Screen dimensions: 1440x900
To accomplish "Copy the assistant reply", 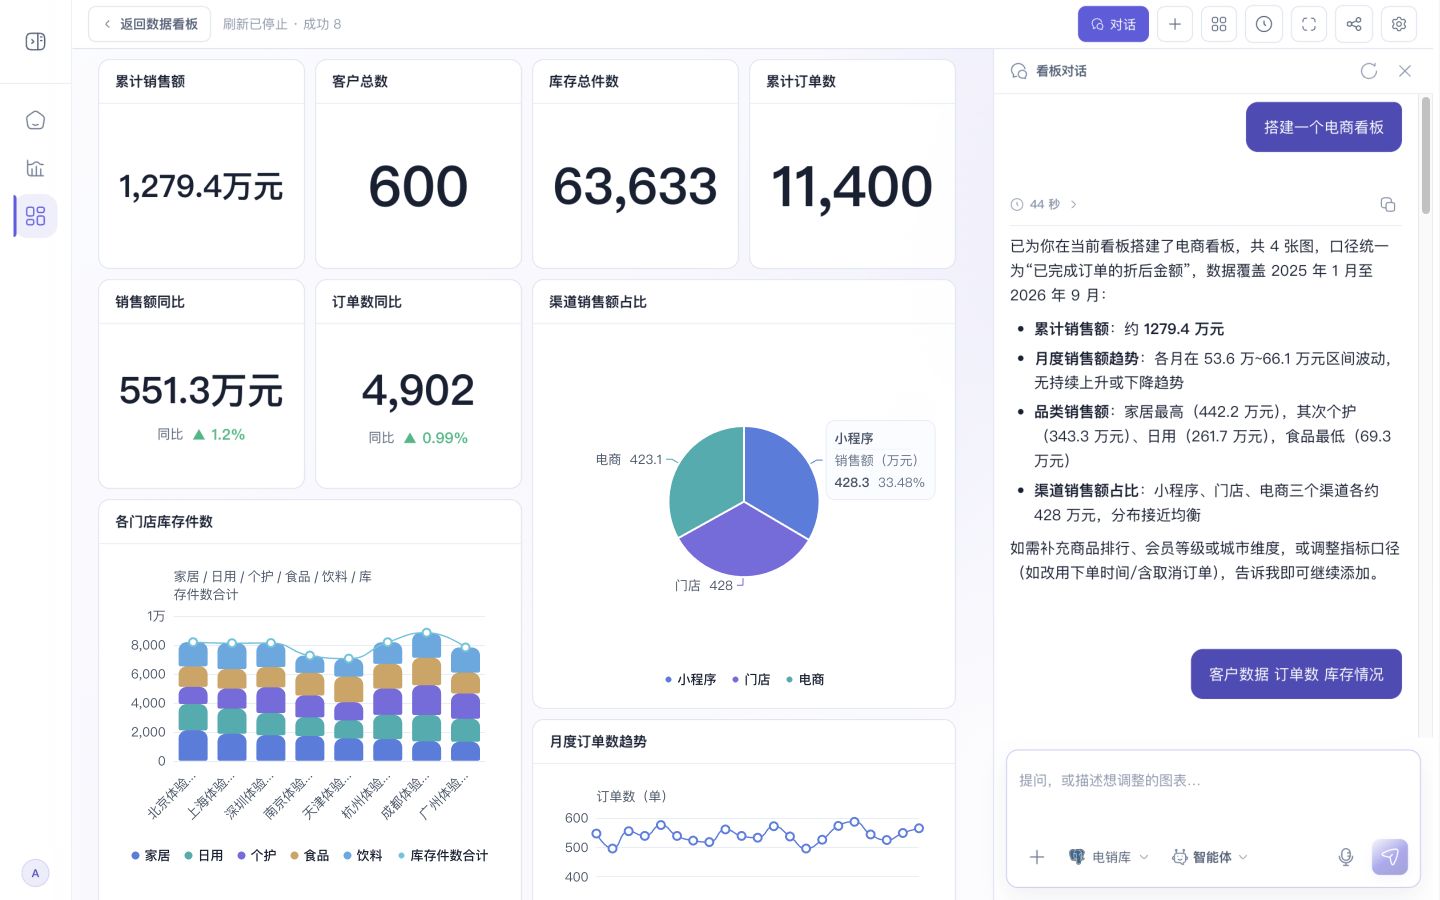I will point(1388,204).
